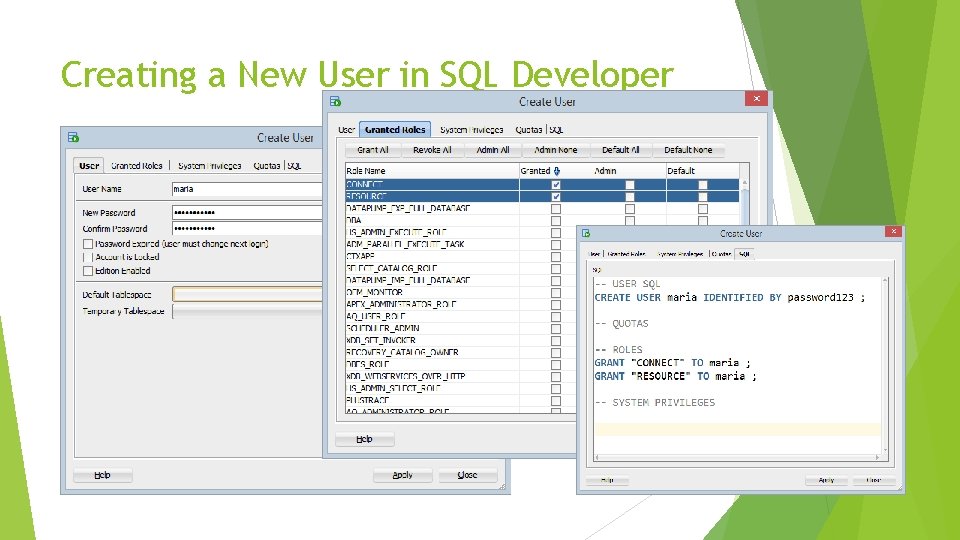This screenshot has width=960, height=540.
Task: Open Granted Roles tab in left dialog
Action: click(137, 165)
